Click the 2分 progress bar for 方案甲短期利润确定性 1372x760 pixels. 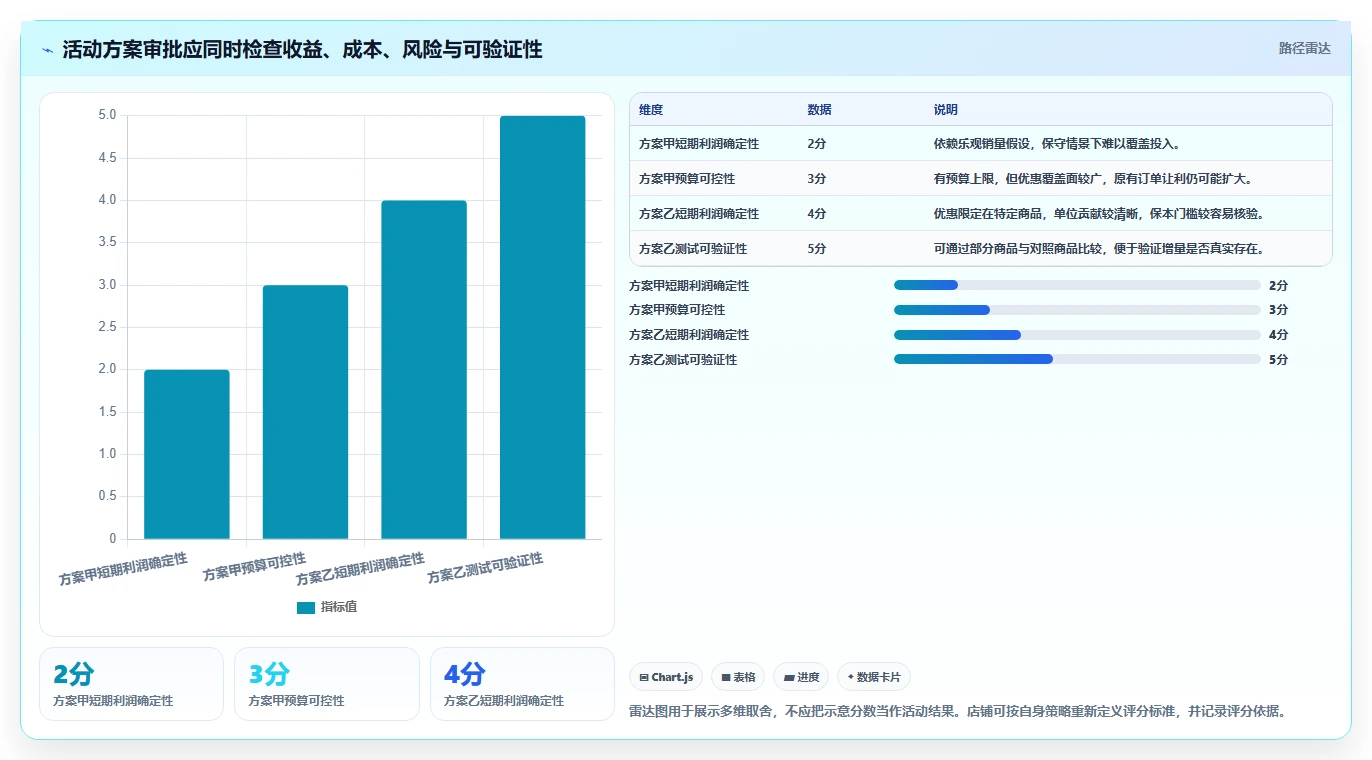1077,285
